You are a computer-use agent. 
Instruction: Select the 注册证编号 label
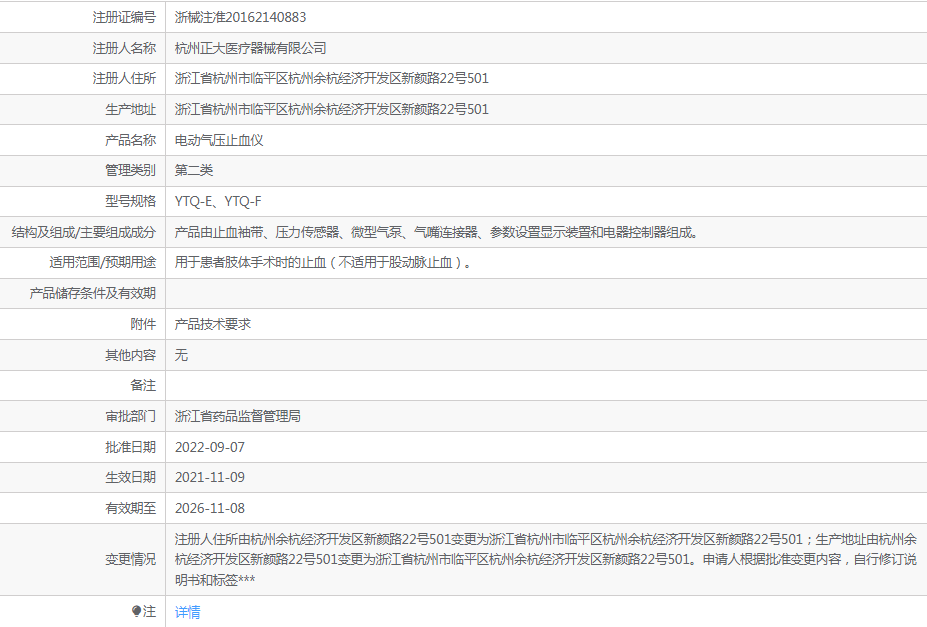pos(124,17)
